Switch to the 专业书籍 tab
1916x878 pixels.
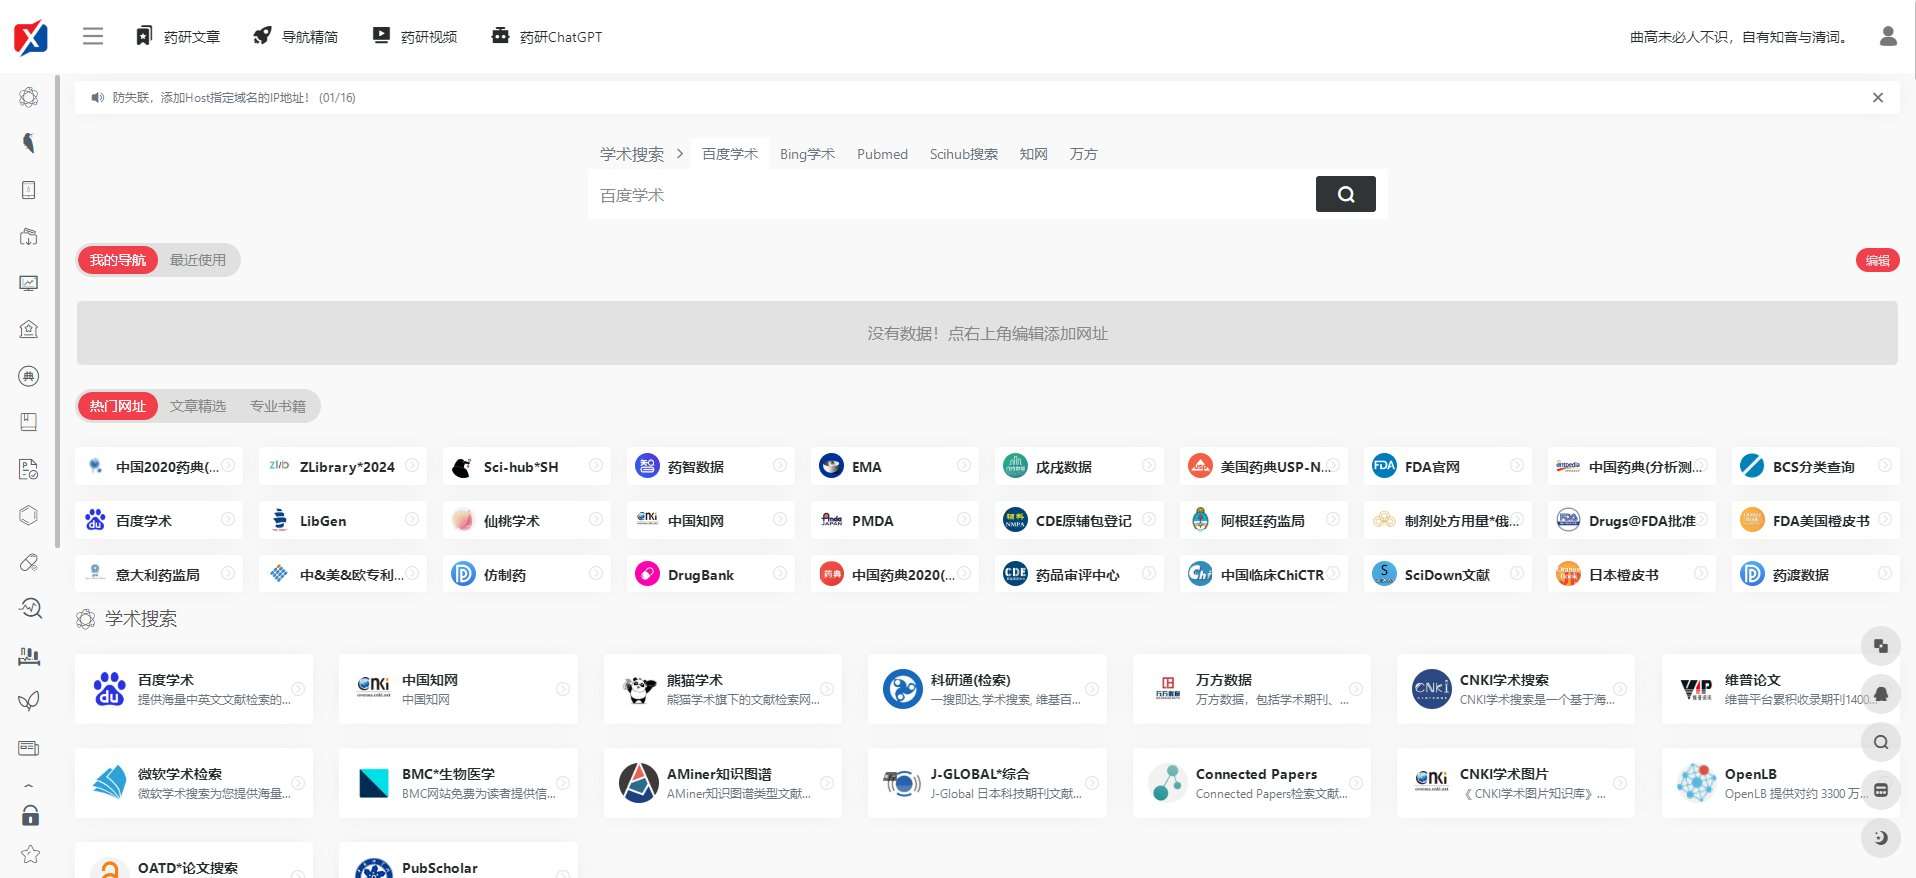[x=278, y=406]
